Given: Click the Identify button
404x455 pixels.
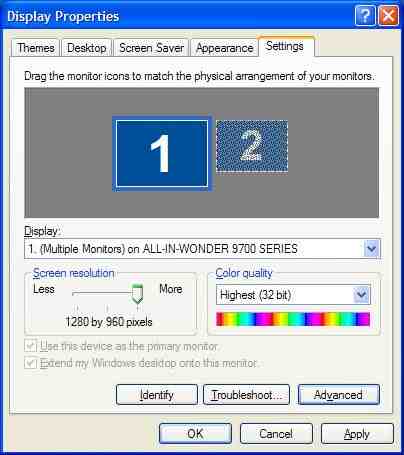Looking at the screenshot, I should click(157, 395).
